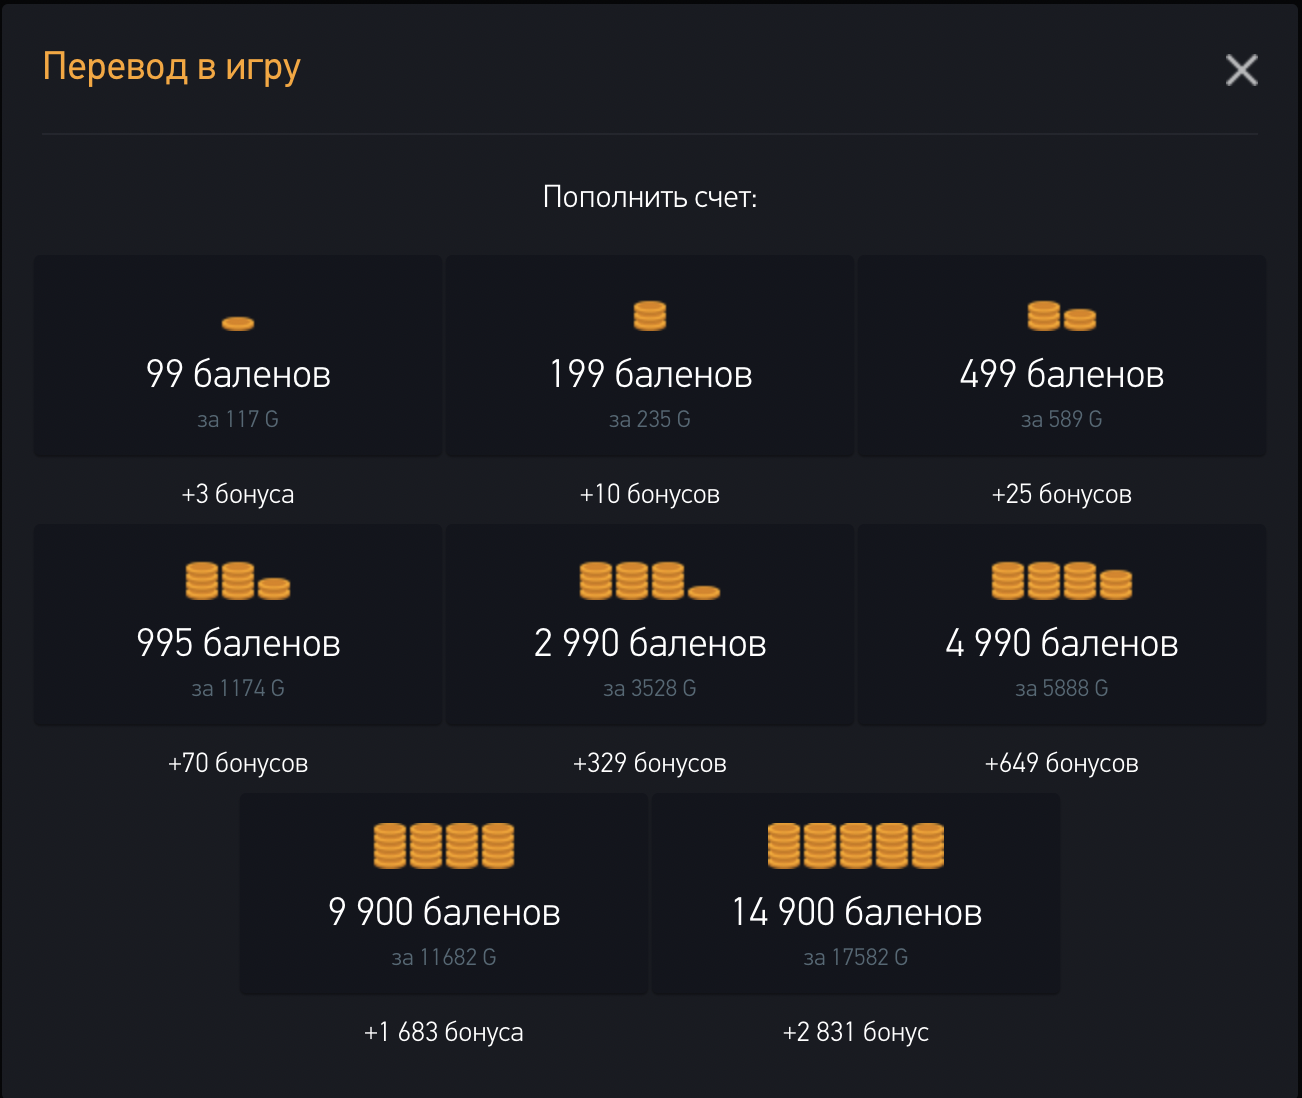Choose the 4 990 баленов package
Viewport: 1302px width, 1098px height.
[1061, 643]
